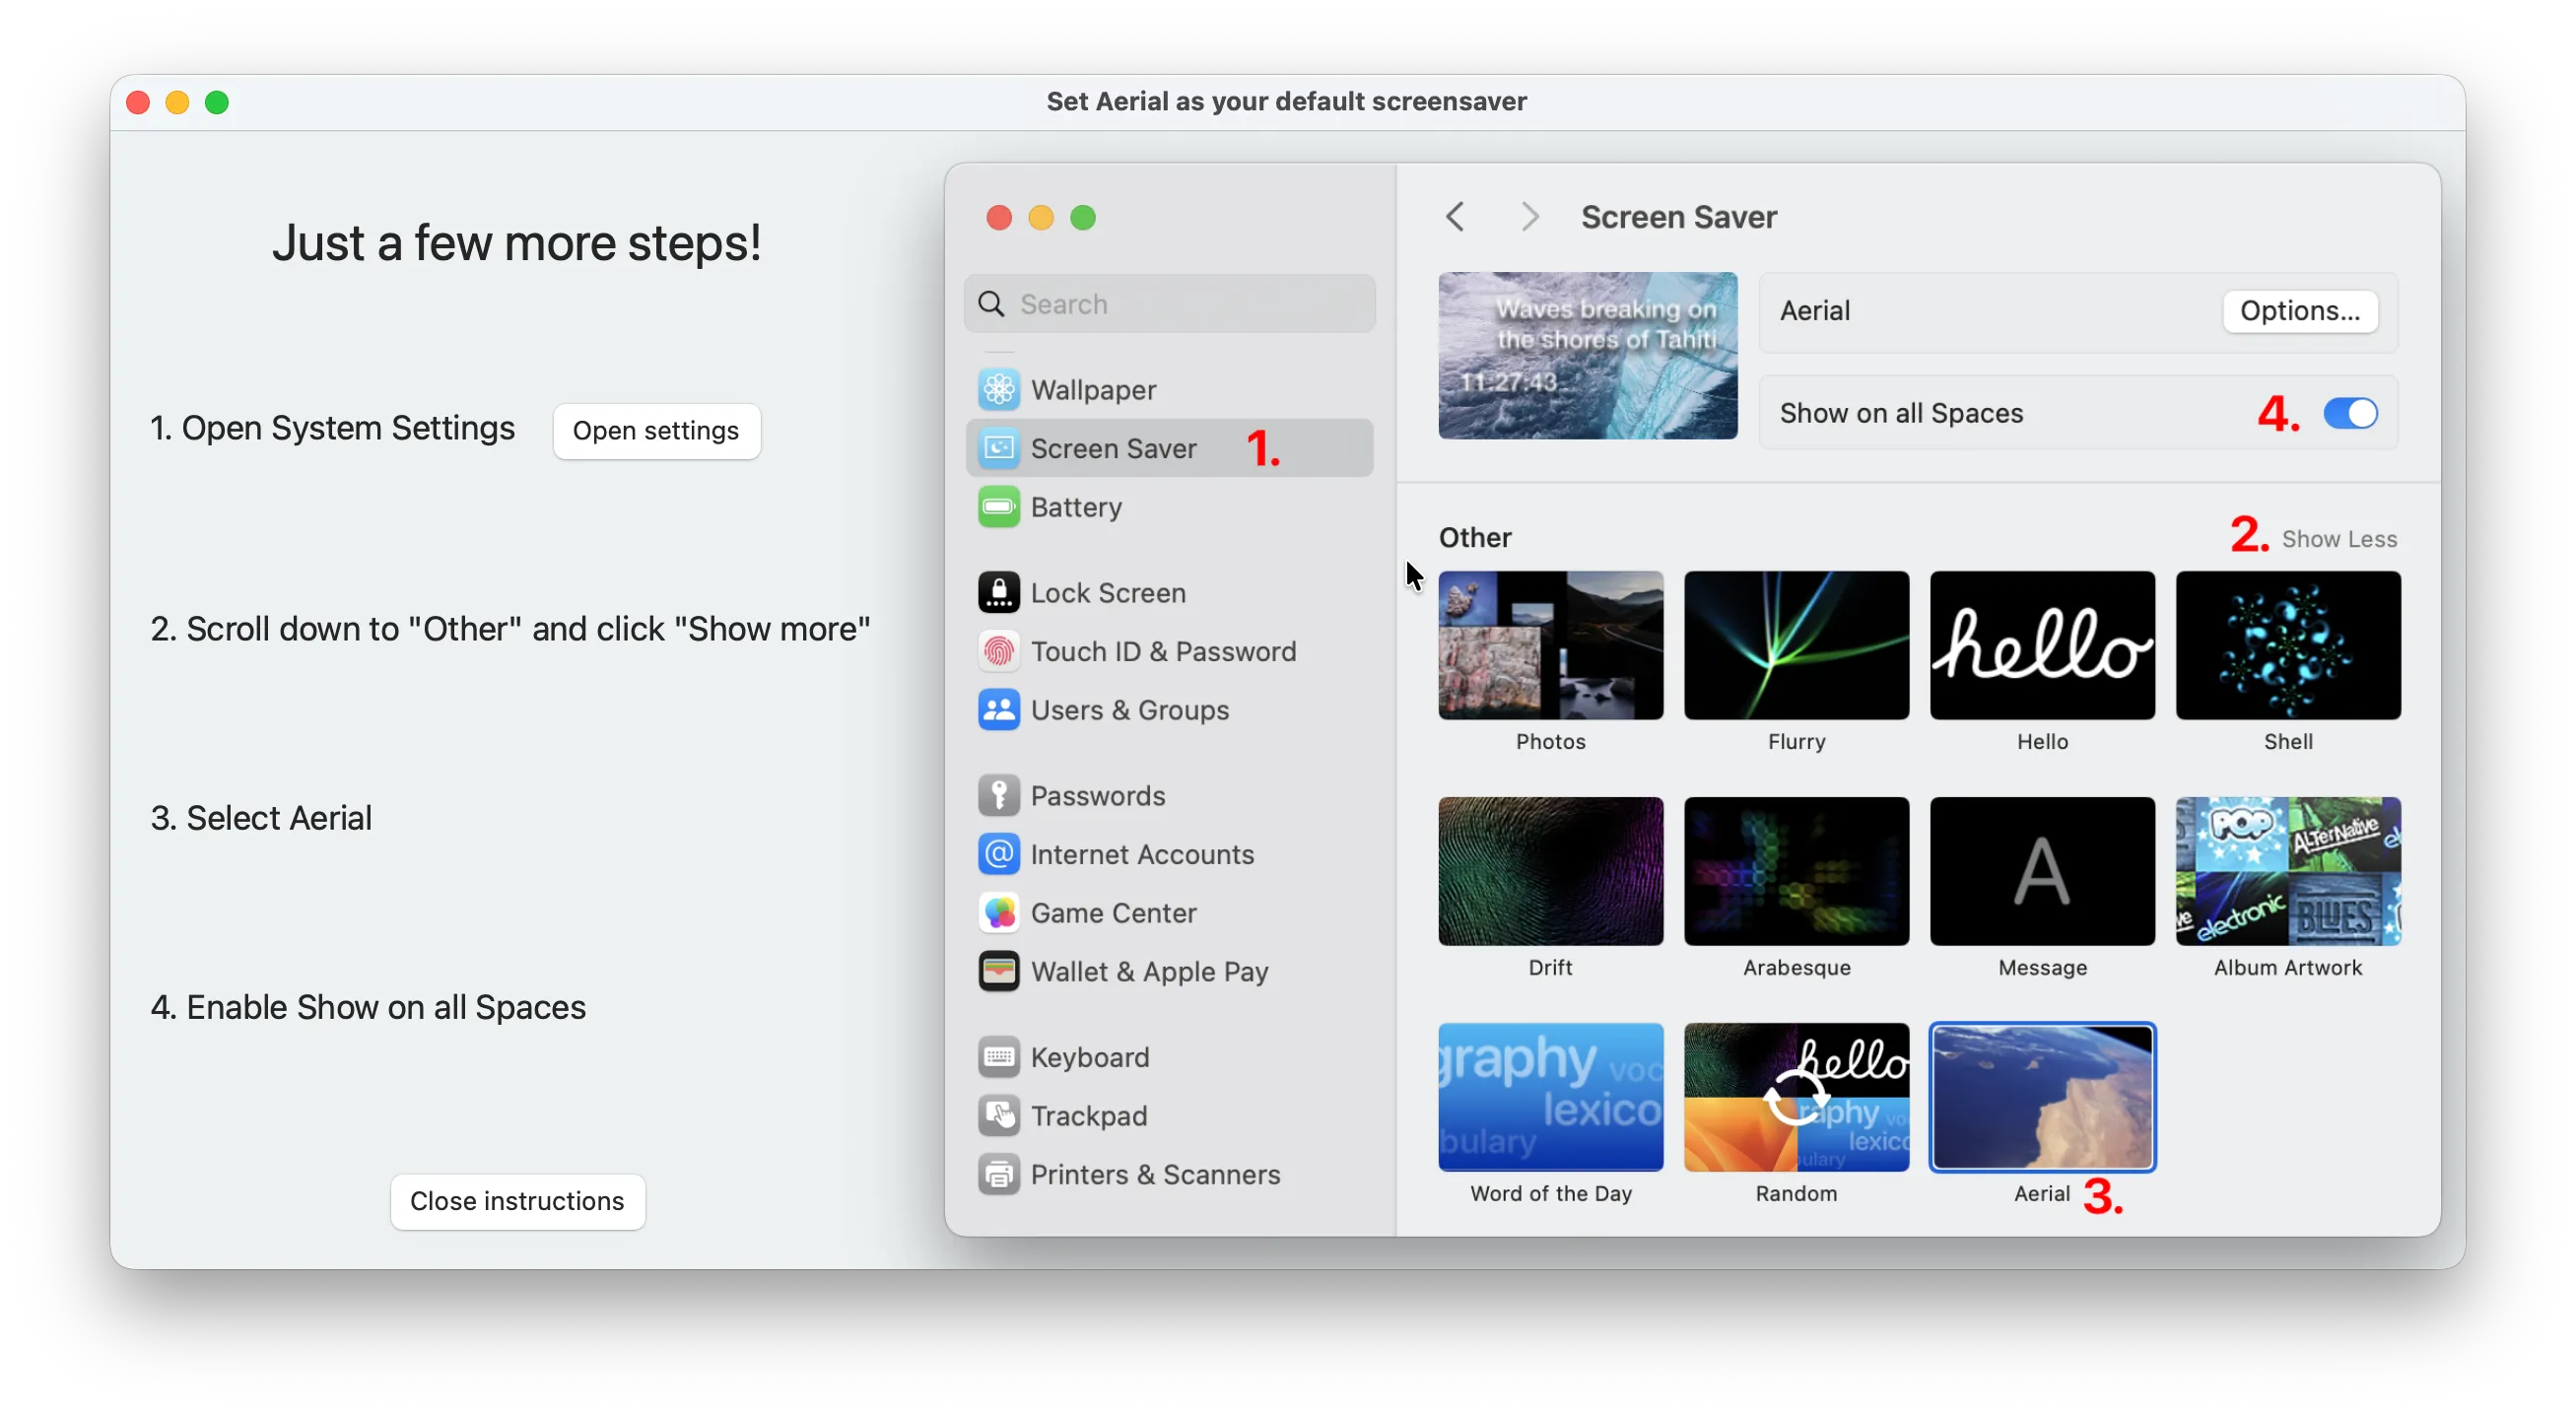Click the Game Center icon
This screenshot has width=2576, height=1415.
[998, 913]
